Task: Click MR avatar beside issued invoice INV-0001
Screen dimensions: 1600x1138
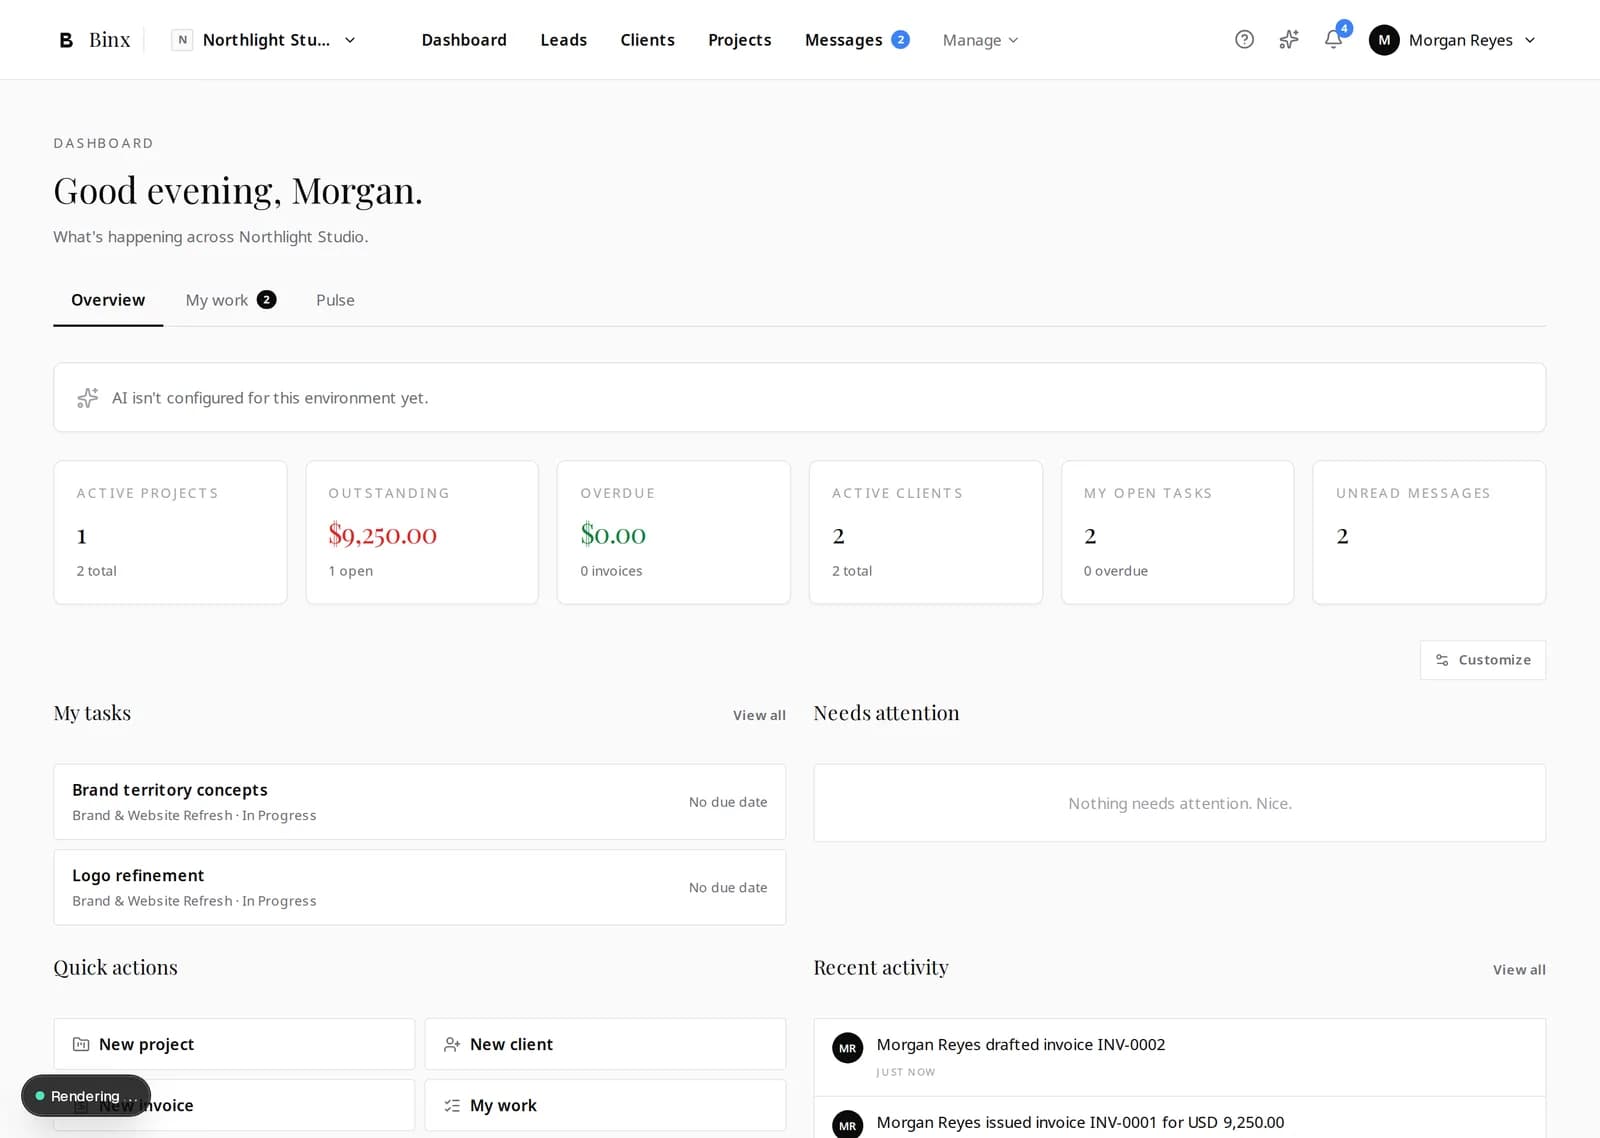Action: click(848, 1125)
